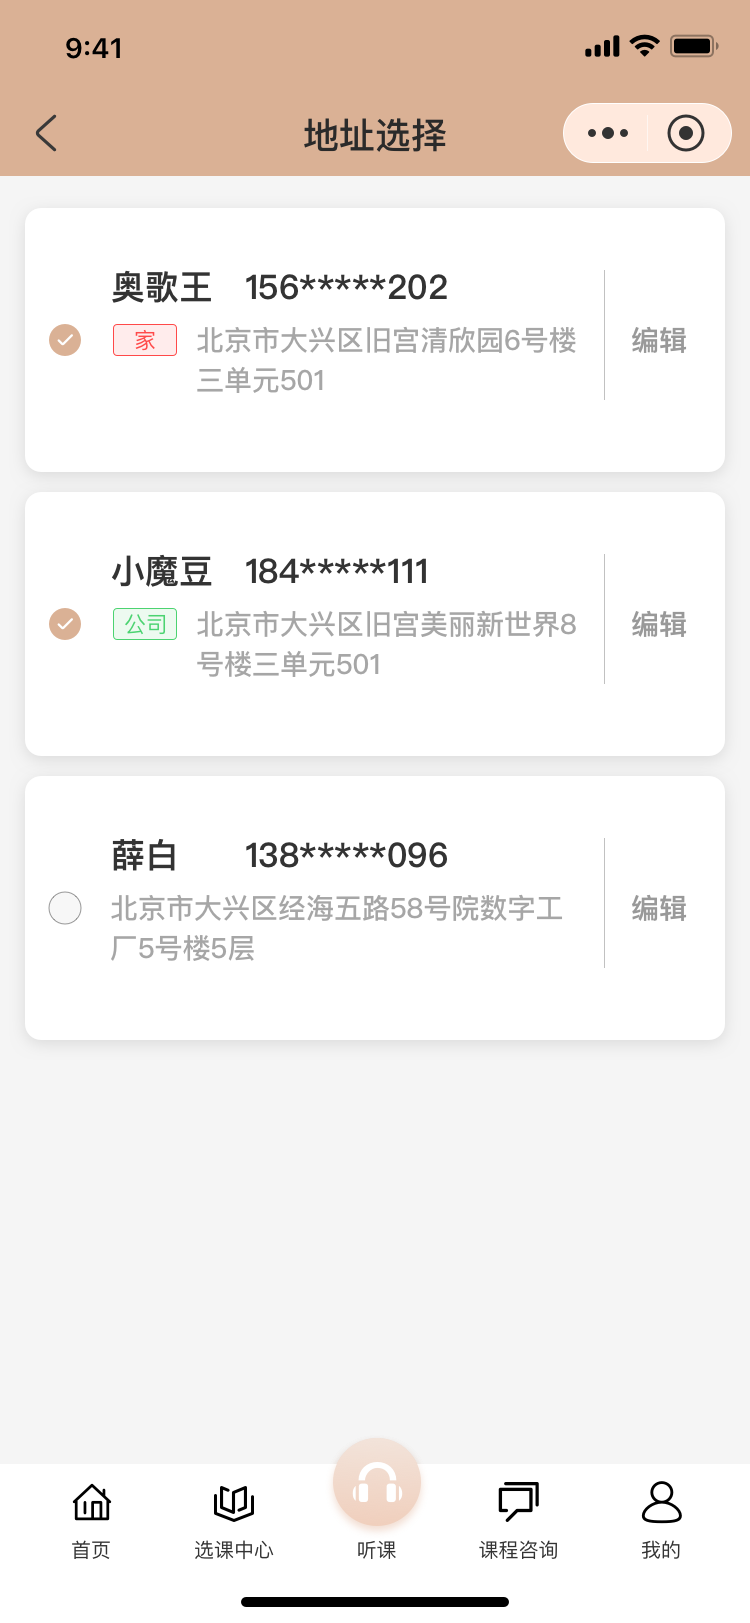Deselect the 奥歌王 address checkmark
The width and height of the screenshot is (750, 1623).
coord(65,340)
